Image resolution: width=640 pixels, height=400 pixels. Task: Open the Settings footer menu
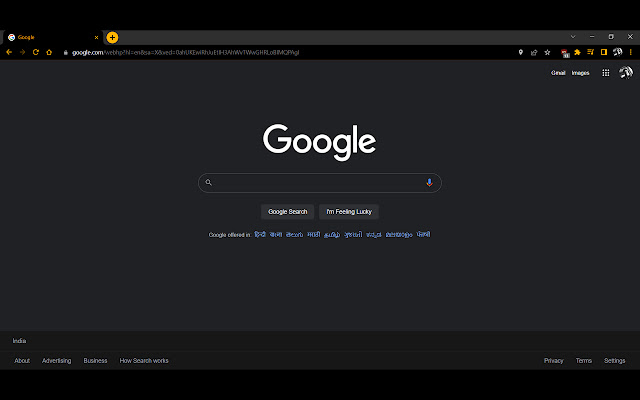(615, 361)
